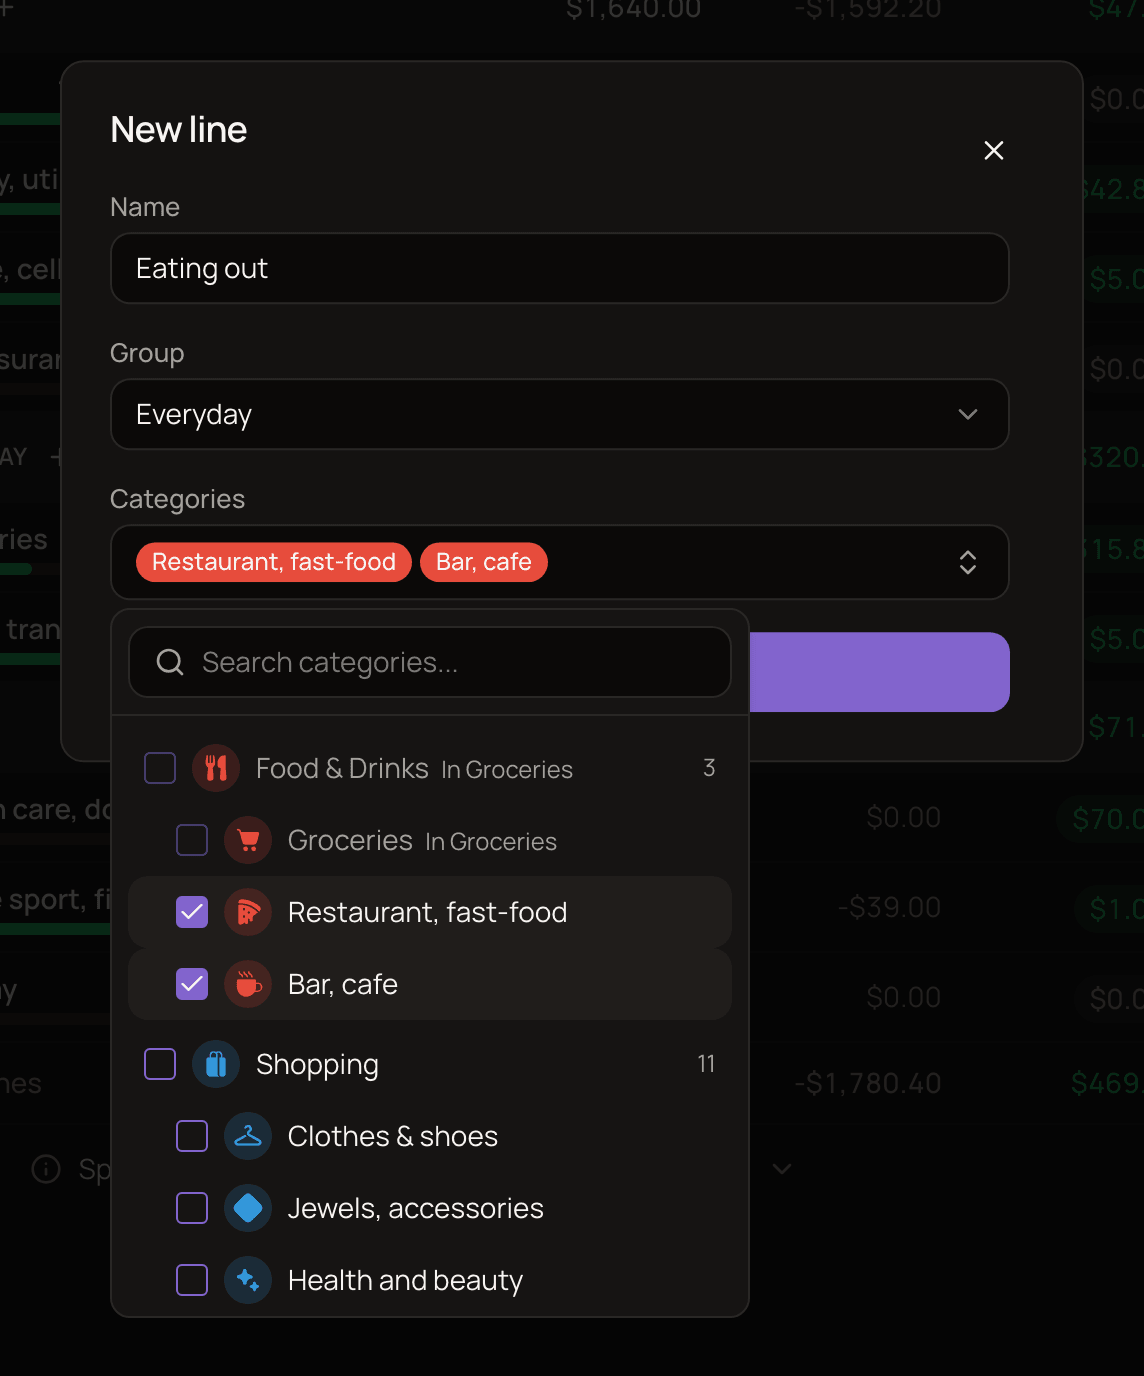Viewport: 1144px width, 1376px height.
Task: Select the Health and beauty label
Action: pyautogui.click(x=405, y=1280)
